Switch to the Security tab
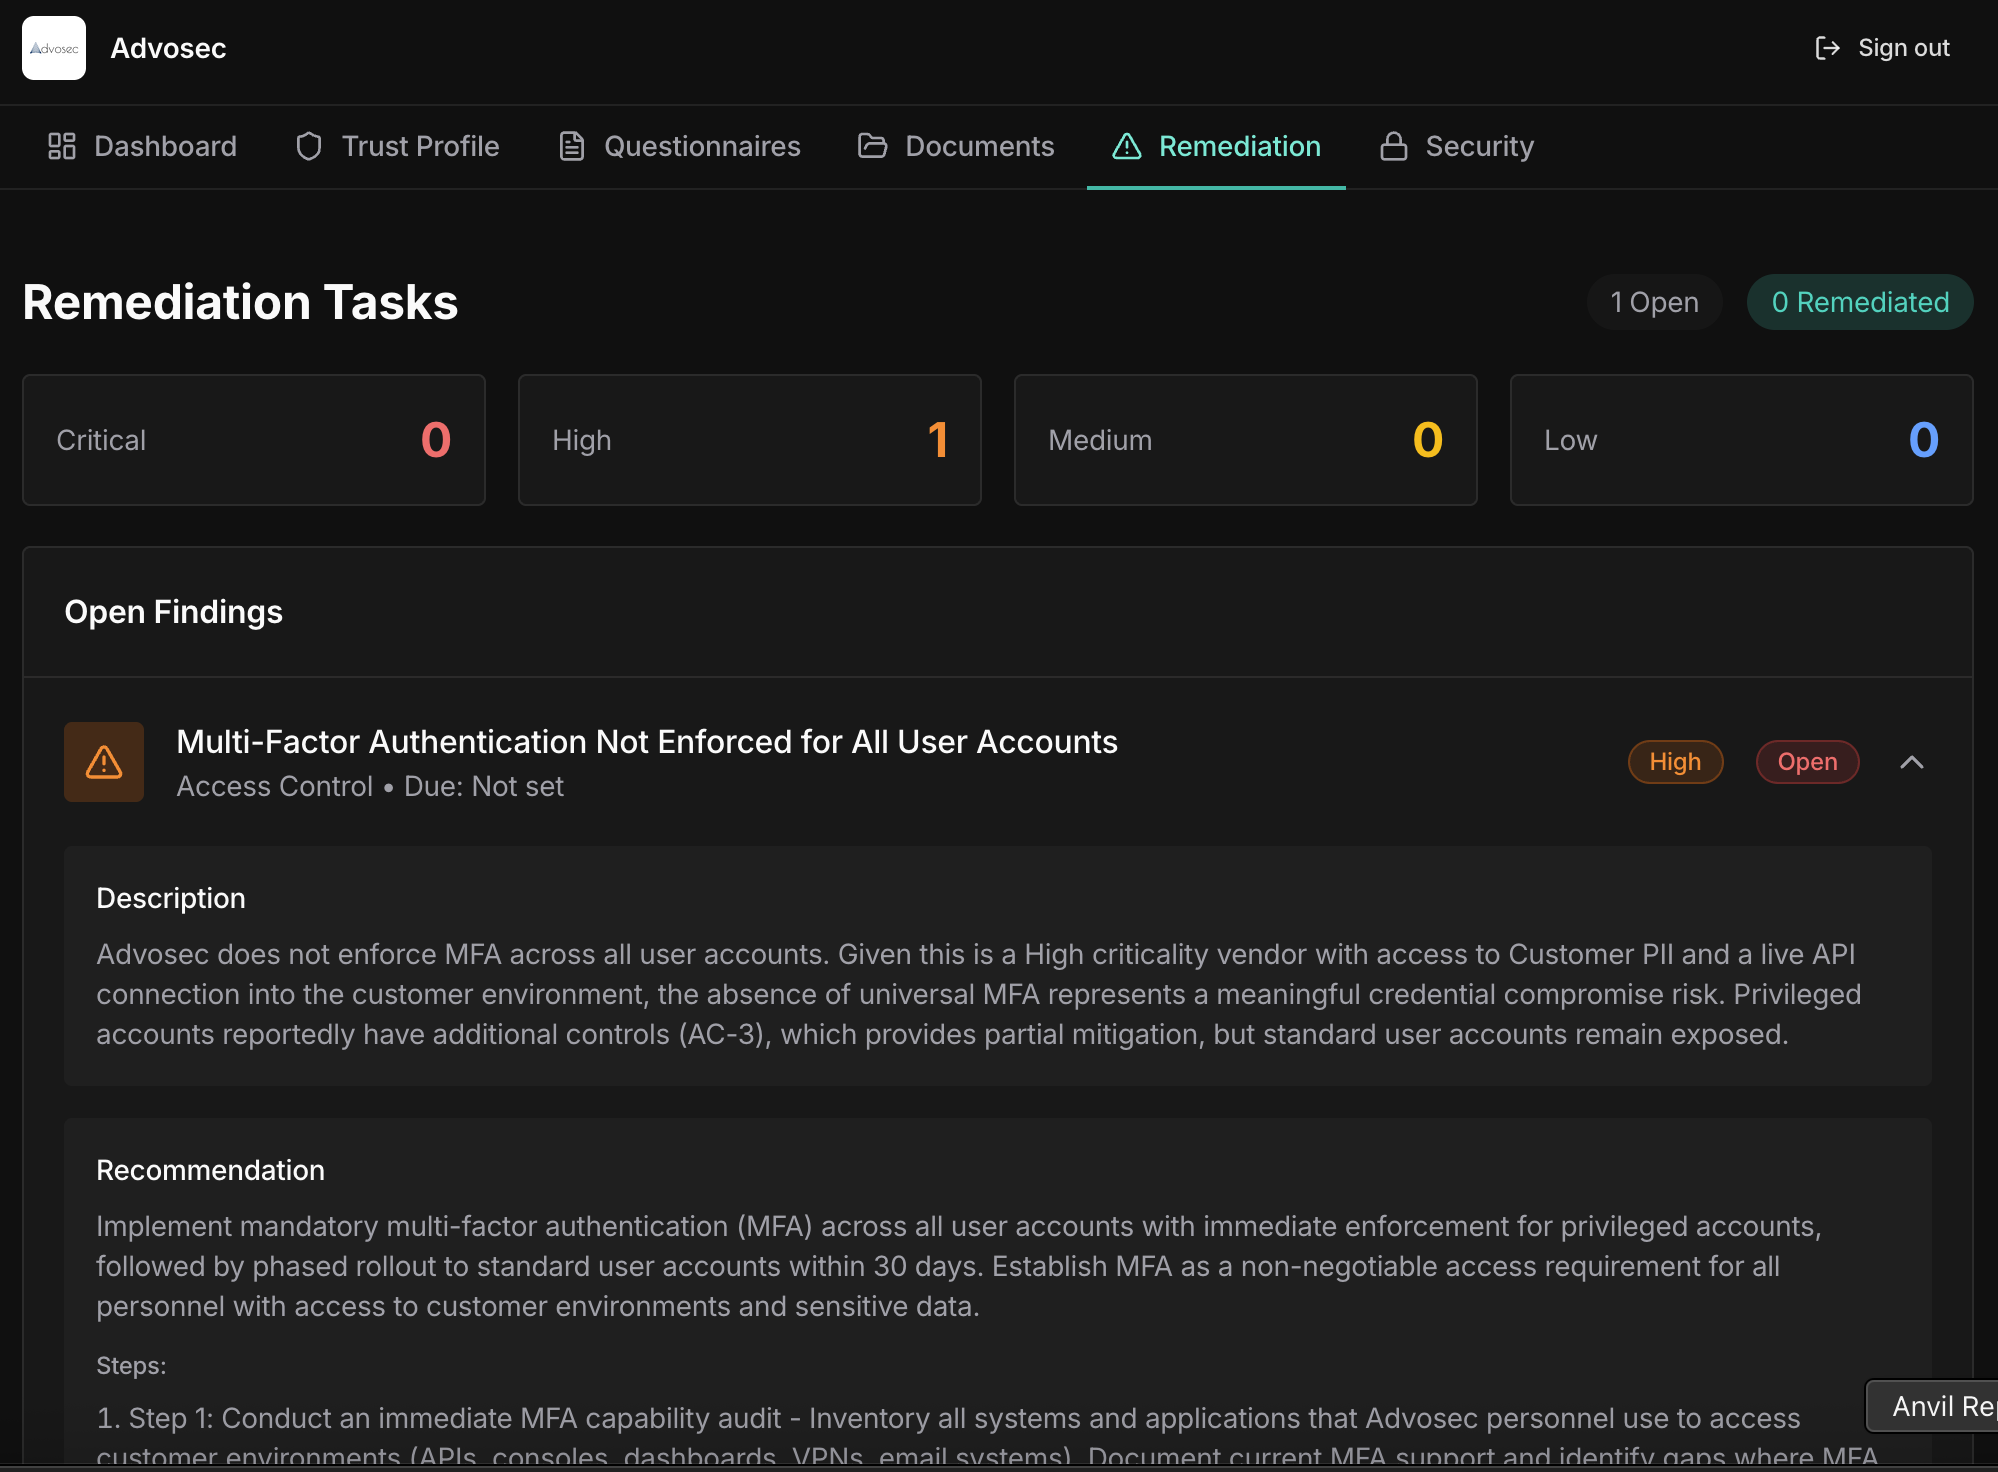 [x=1457, y=146]
